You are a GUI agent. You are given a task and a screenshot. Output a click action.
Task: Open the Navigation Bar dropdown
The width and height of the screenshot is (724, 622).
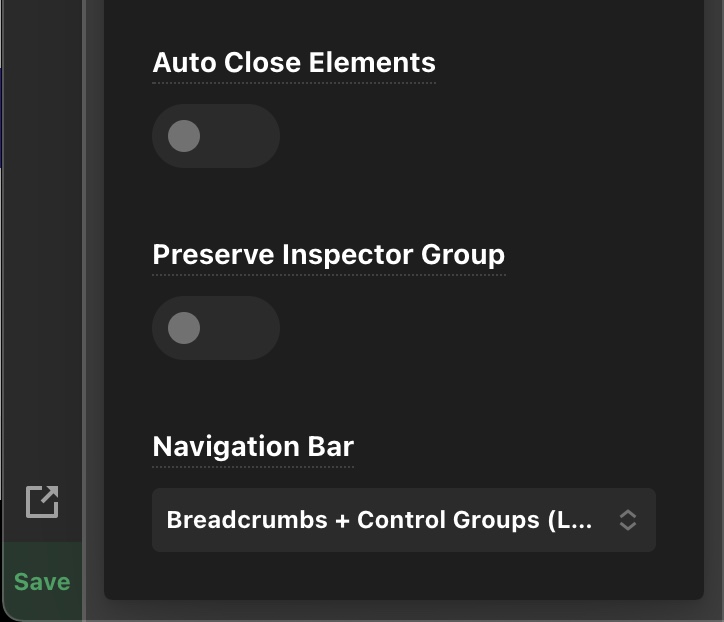tap(404, 520)
